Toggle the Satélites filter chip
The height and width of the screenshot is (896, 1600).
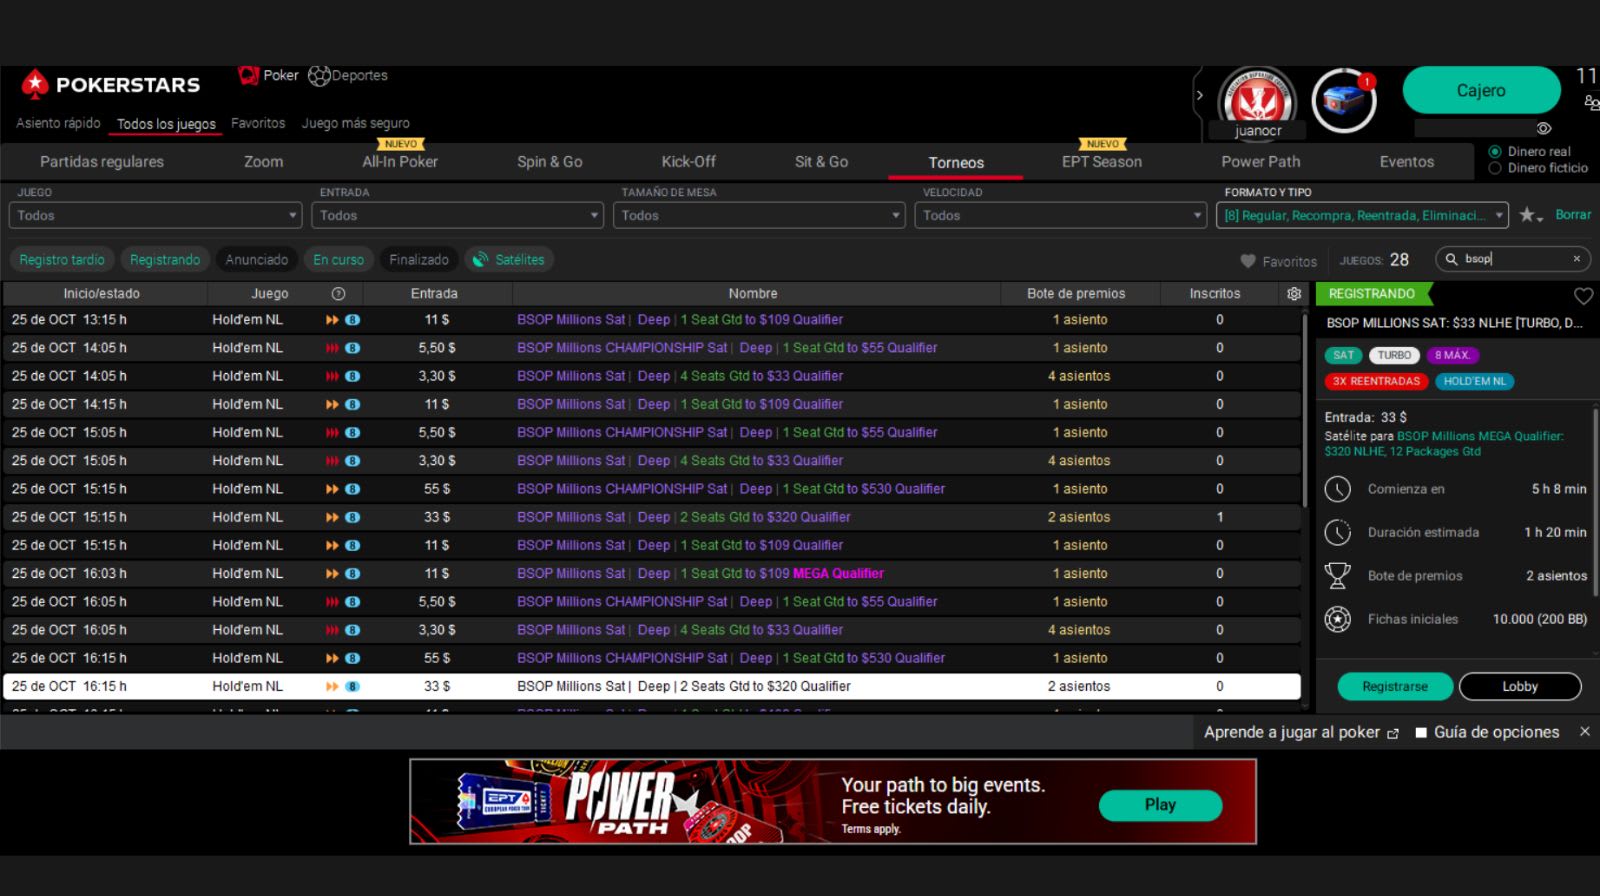point(509,260)
